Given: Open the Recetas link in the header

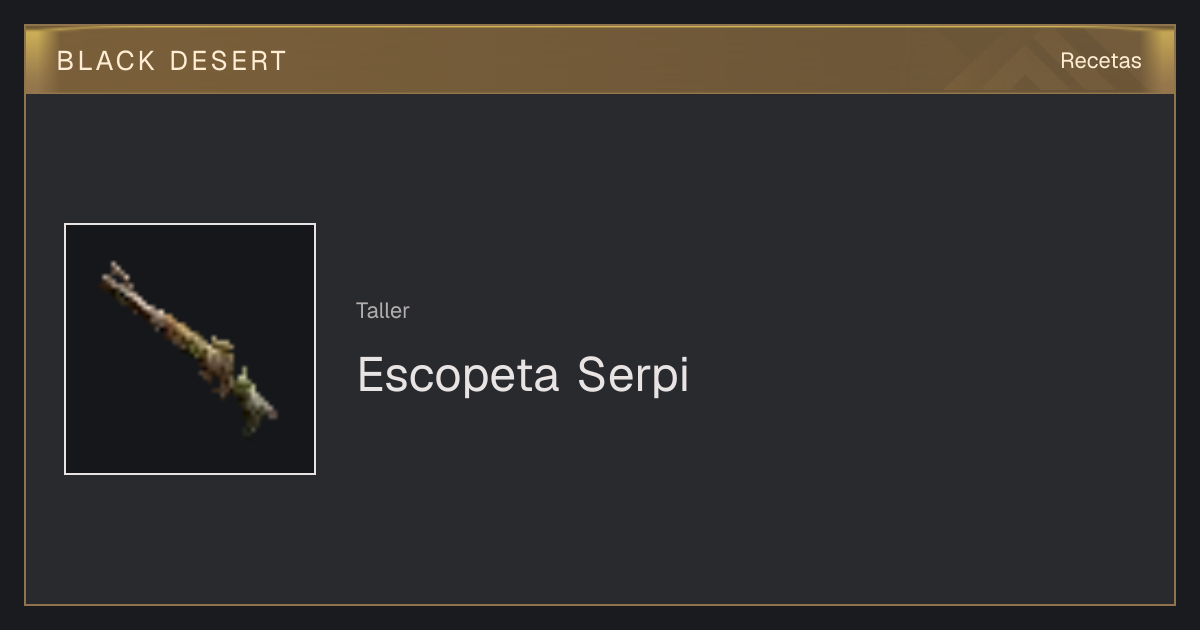Looking at the screenshot, I should click(x=1100, y=60).
